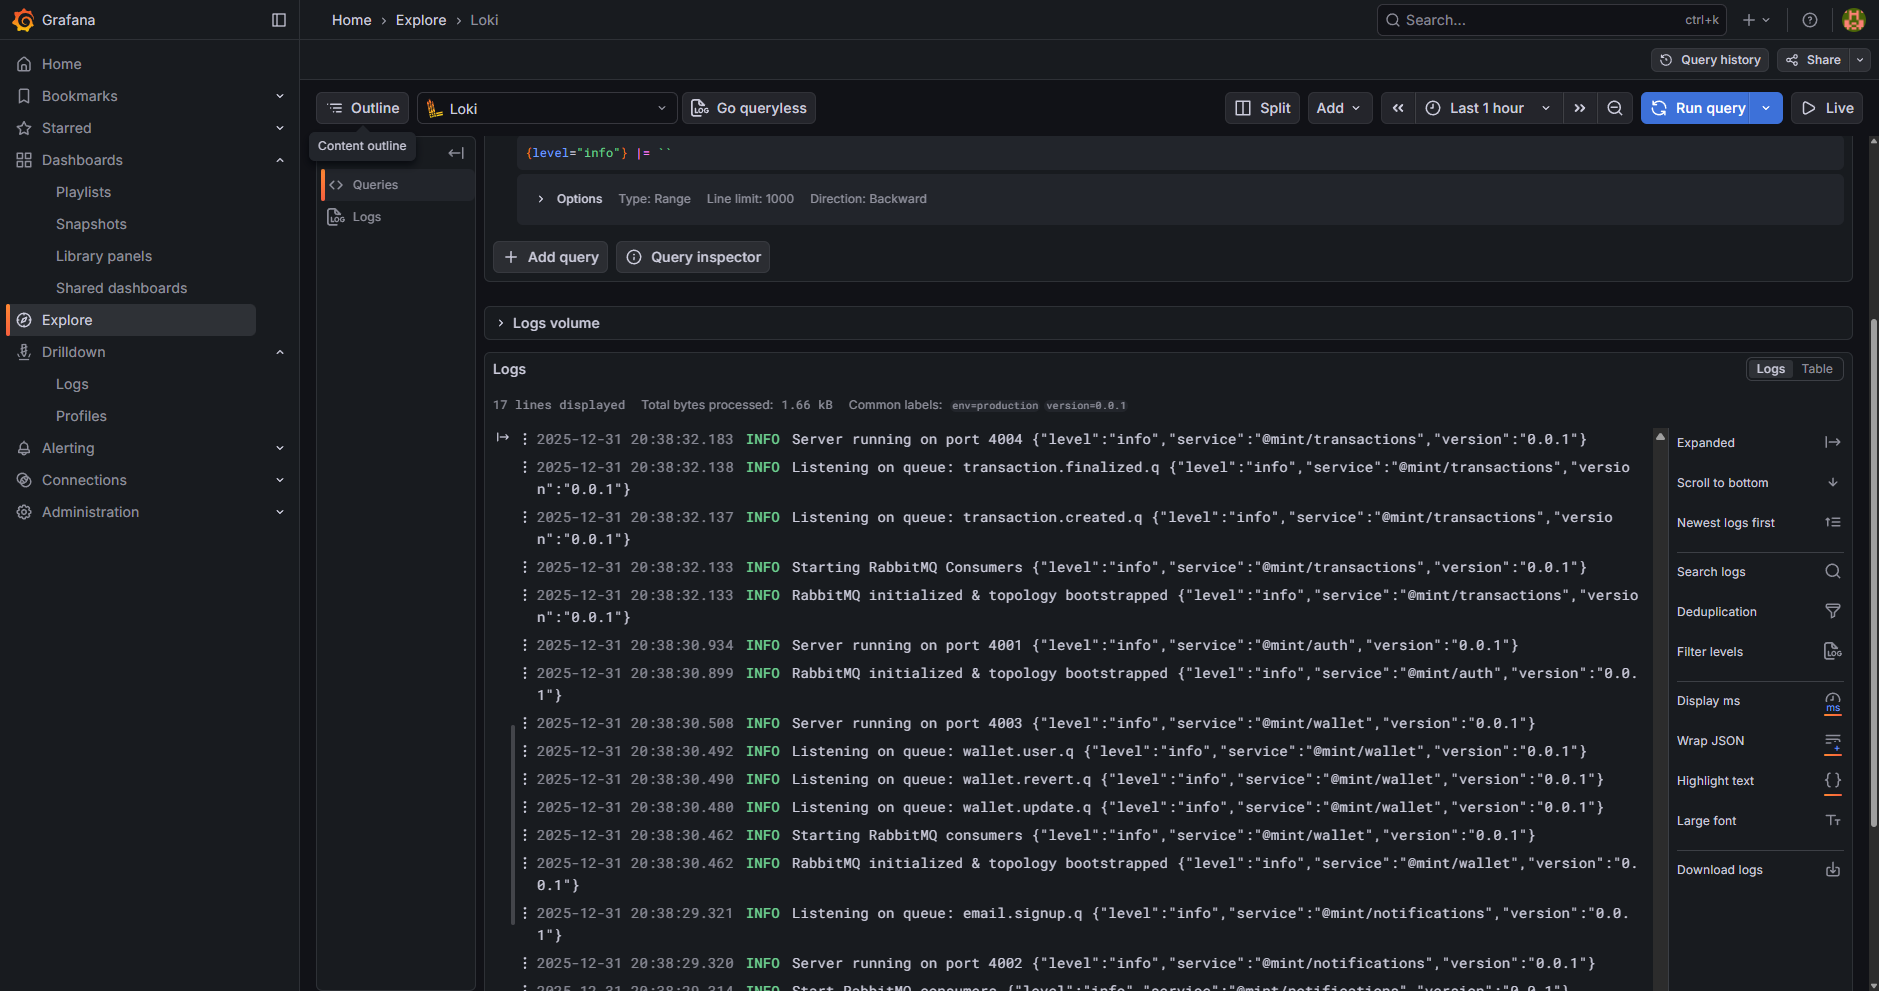Switch logs view to Table
Viewport: 1879px width, 991px height.
[1816, 369]
